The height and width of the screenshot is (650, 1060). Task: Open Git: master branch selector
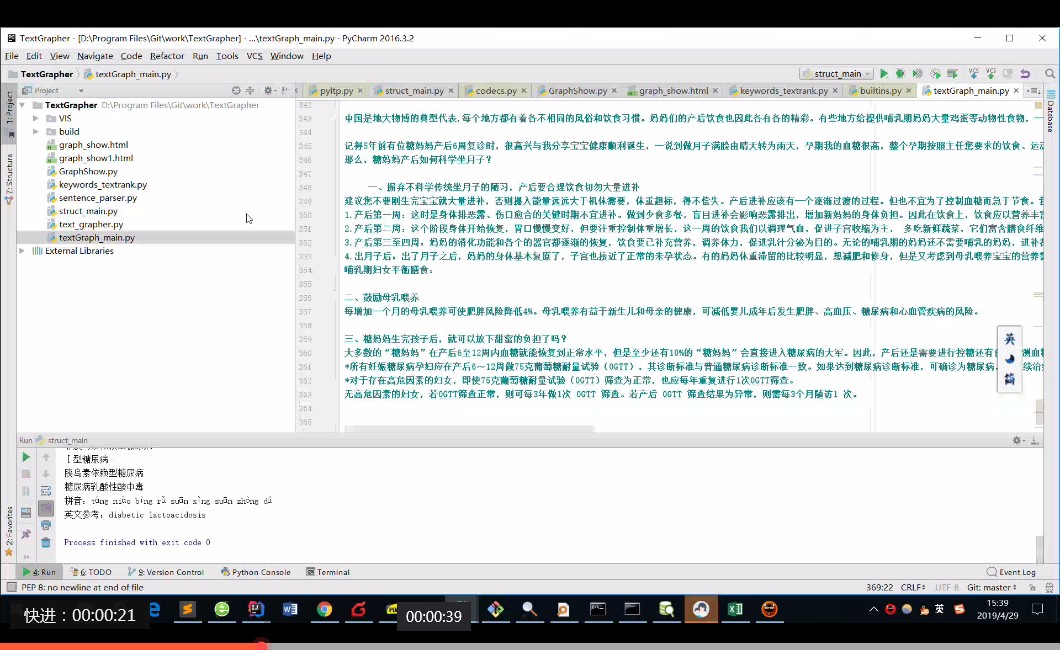coord(992,587)
